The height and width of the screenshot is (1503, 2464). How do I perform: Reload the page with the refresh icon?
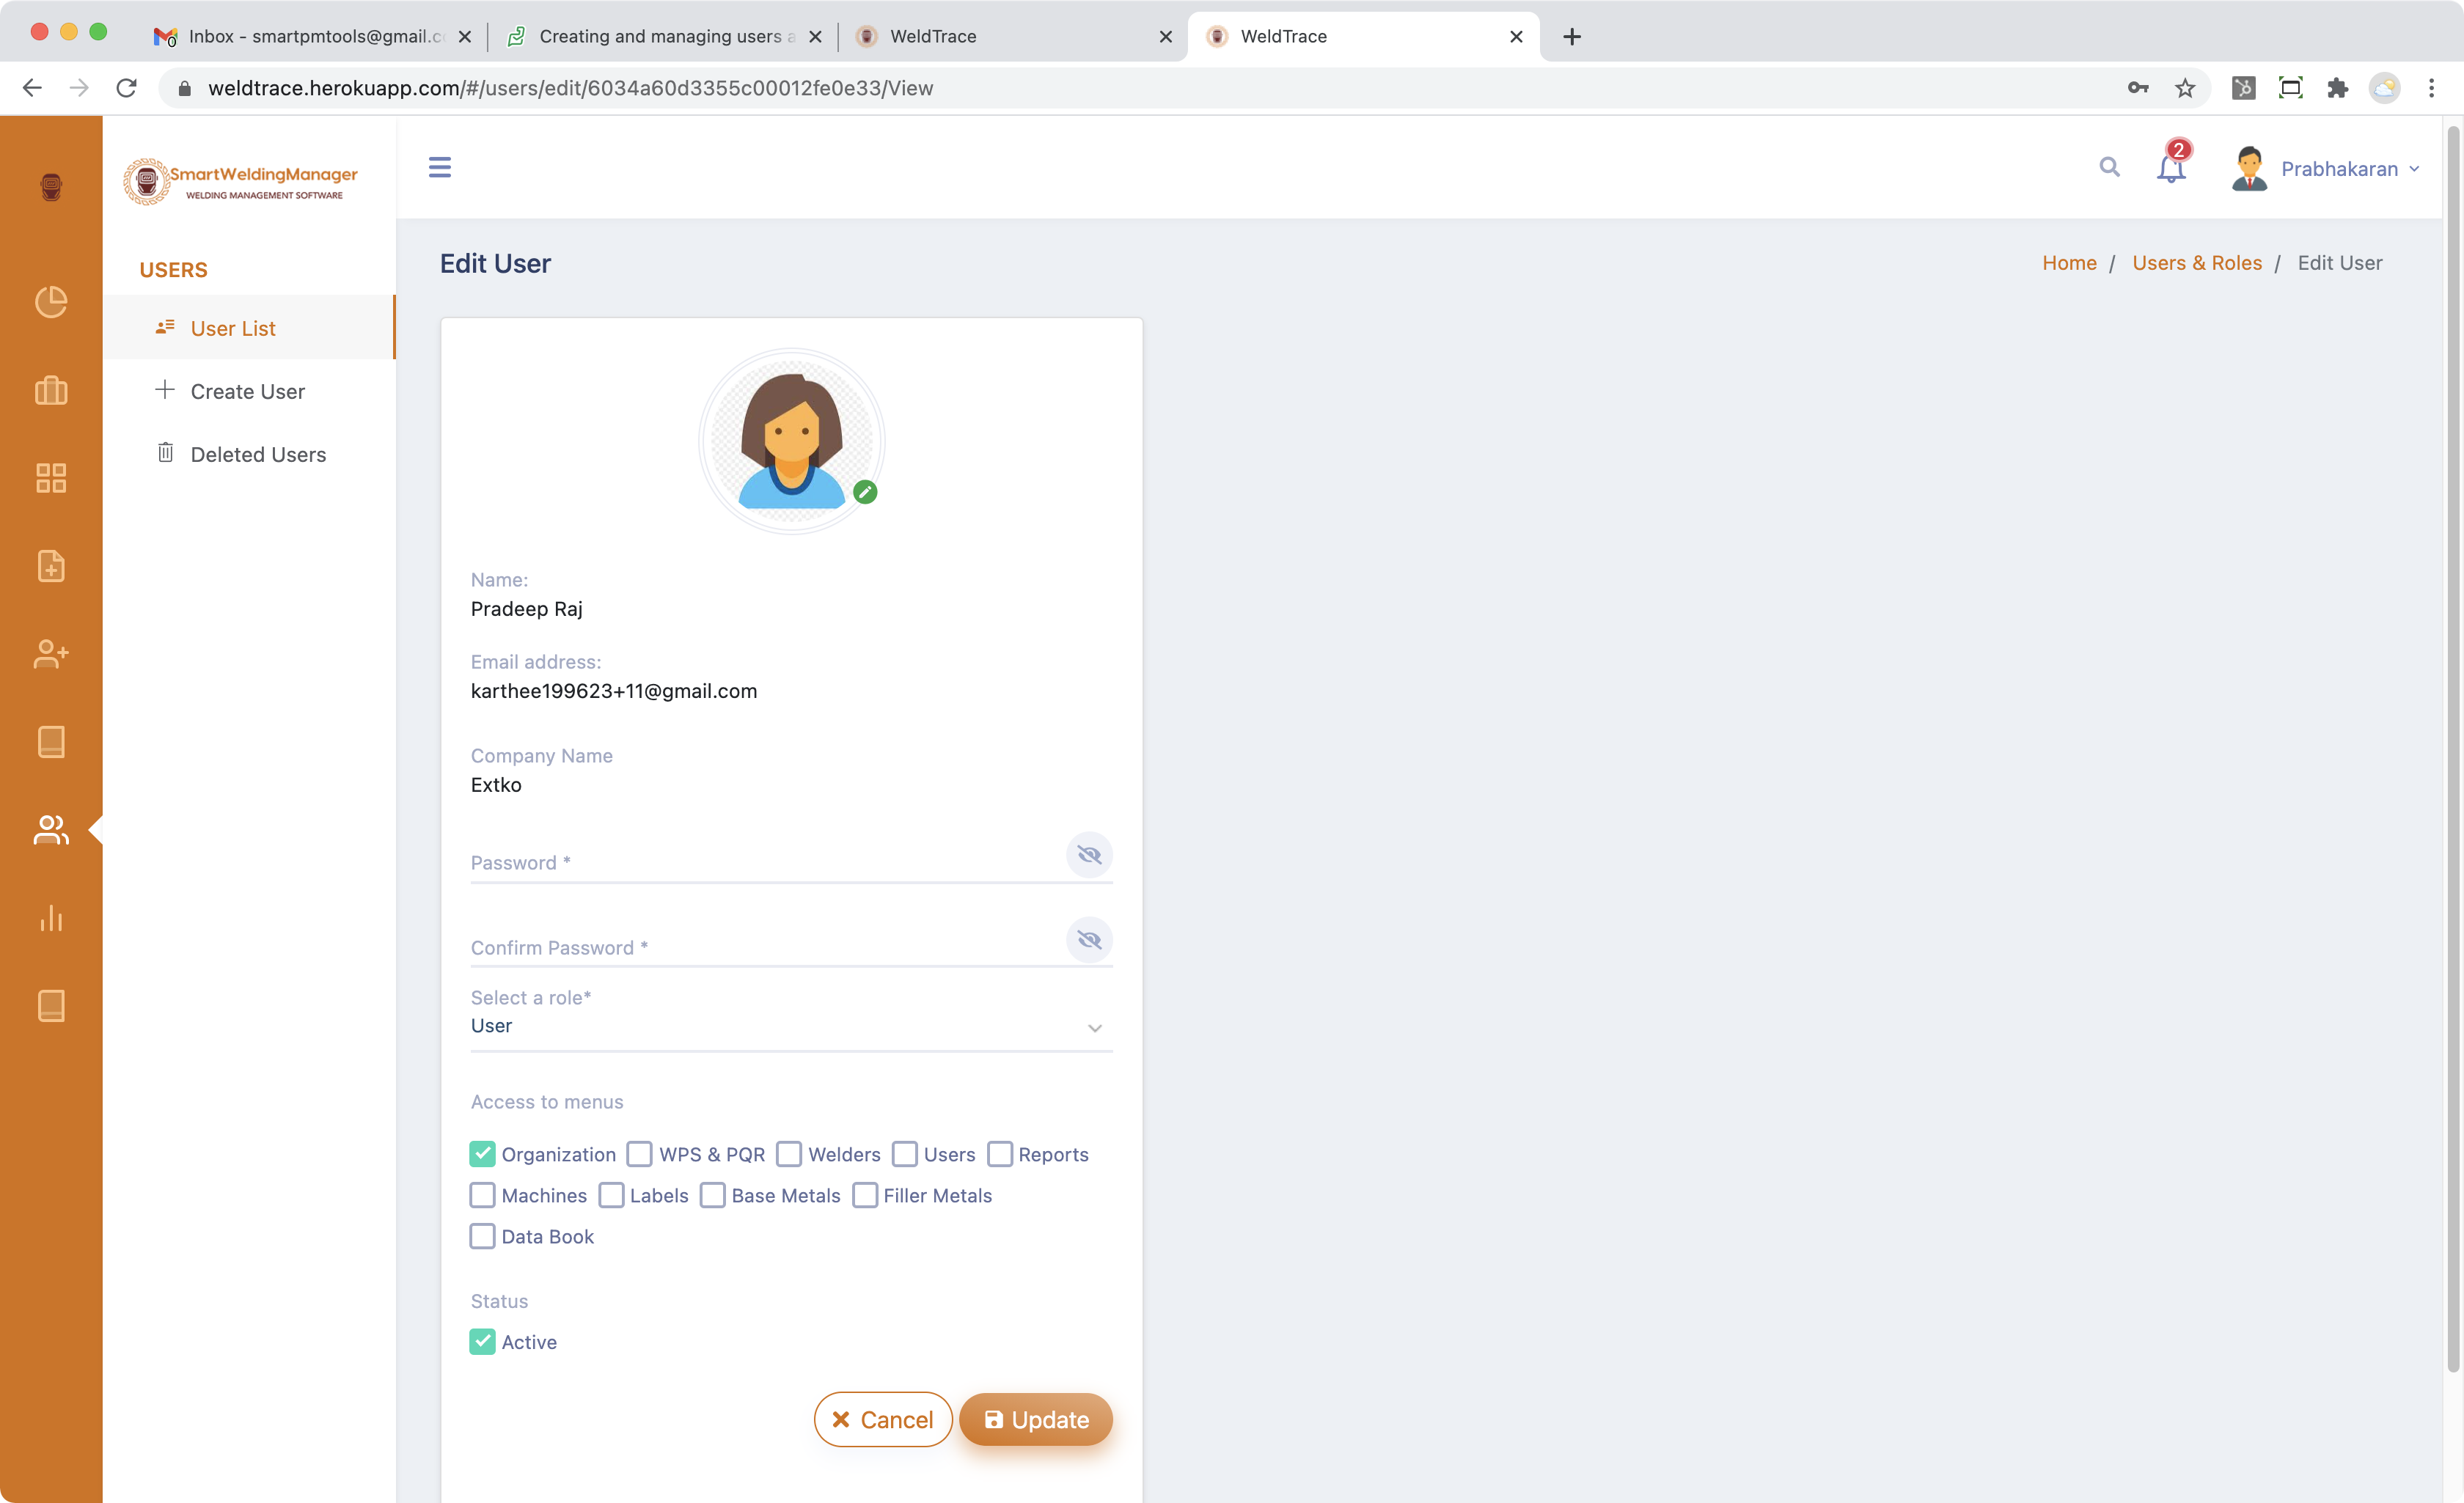pos(126,88)
